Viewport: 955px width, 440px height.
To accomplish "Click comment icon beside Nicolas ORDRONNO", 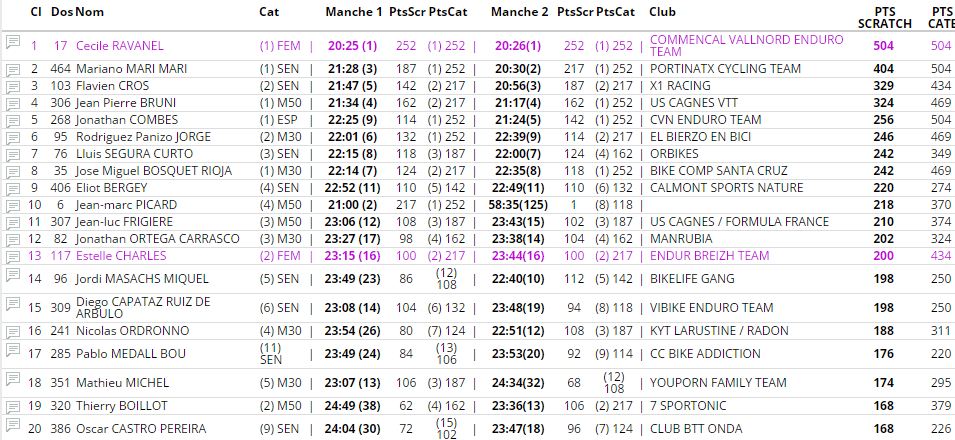I will tap(13, 328).
